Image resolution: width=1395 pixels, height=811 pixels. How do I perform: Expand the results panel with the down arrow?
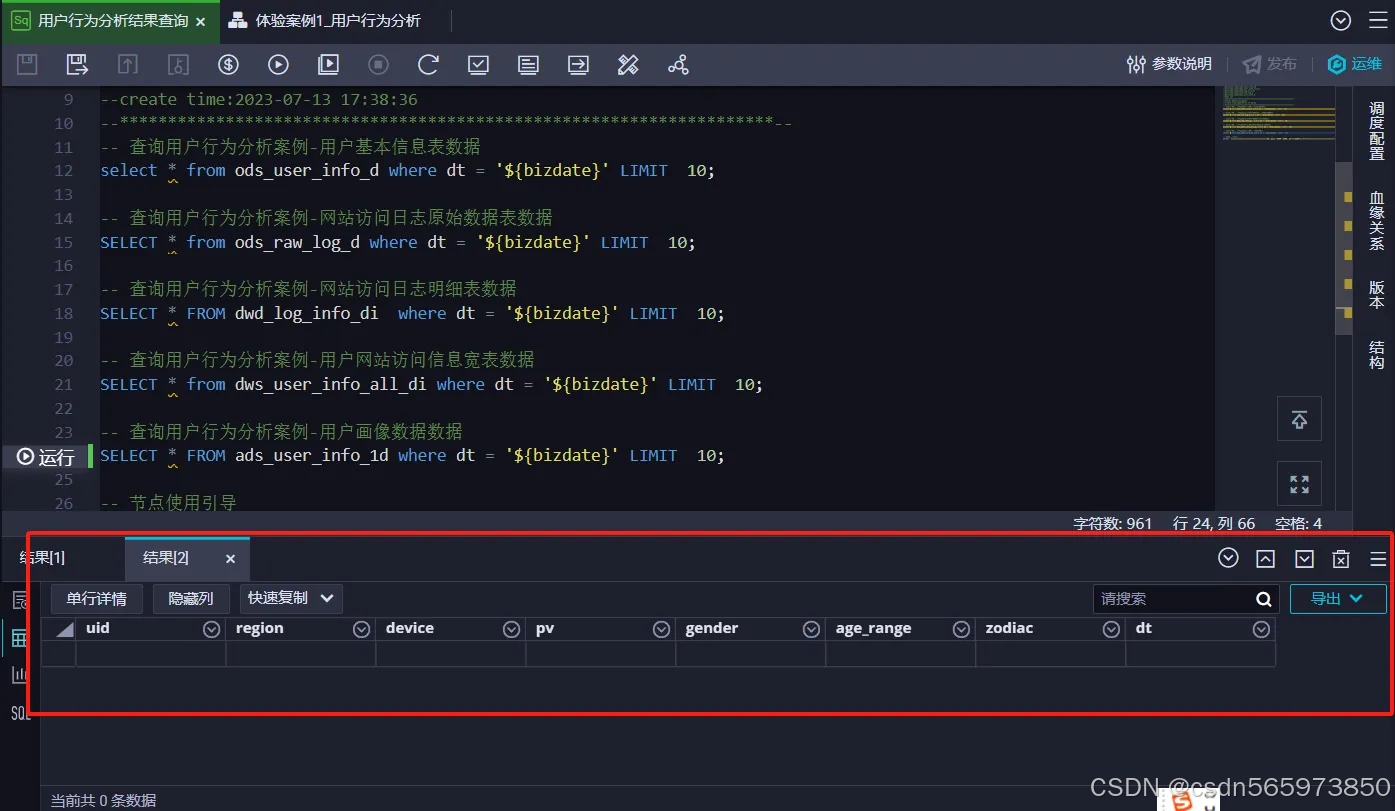(1303, 558)
